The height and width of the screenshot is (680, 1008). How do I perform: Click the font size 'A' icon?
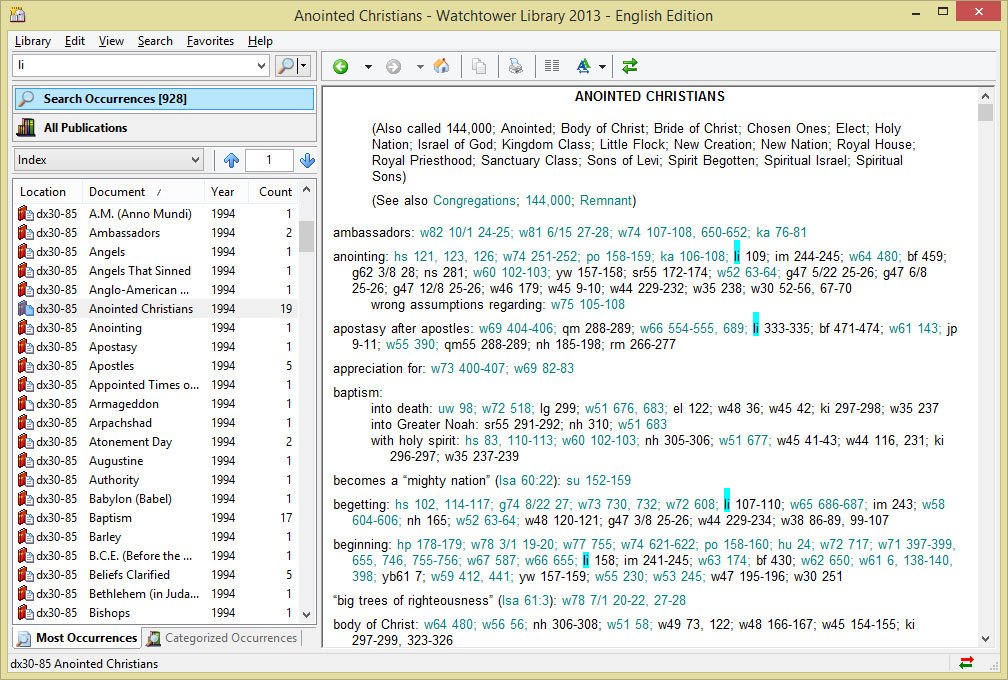(583, 66)
